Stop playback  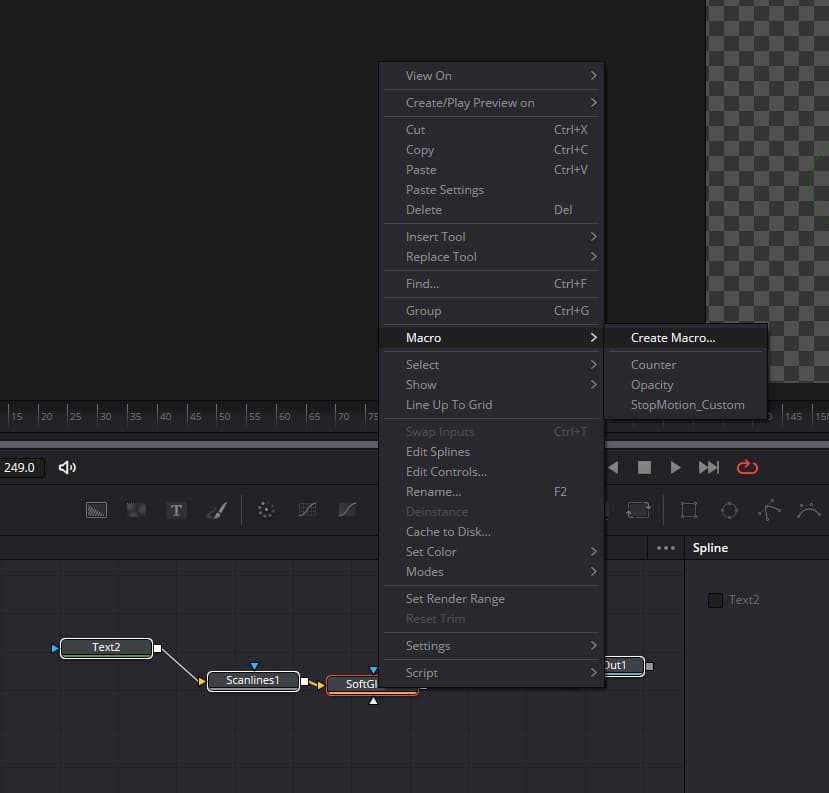point(644,467)
